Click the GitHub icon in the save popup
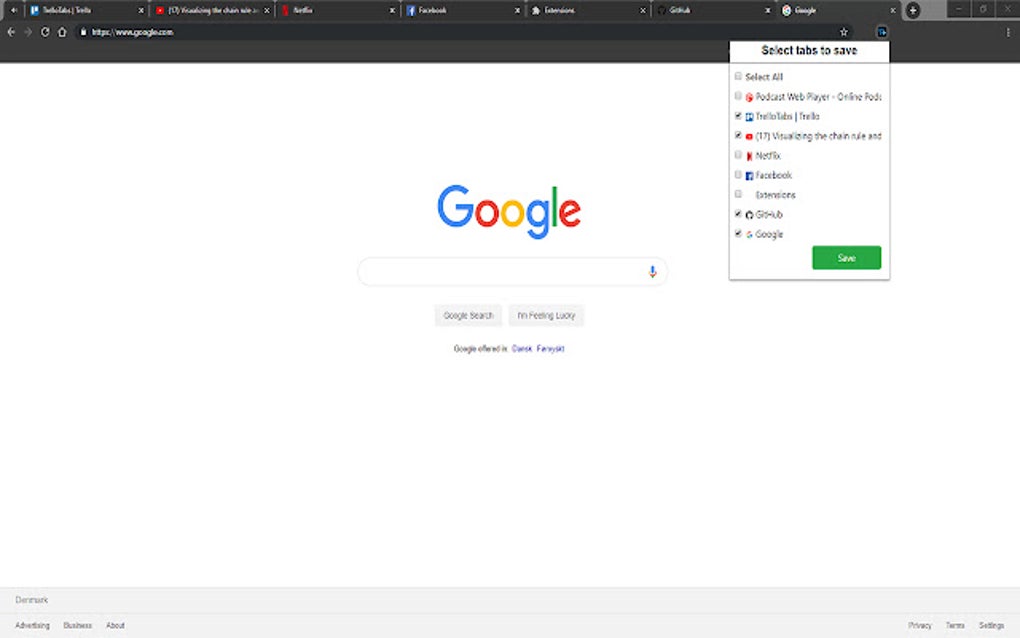Image resolution: width=1020 pixels, height=638 pixels. [750, 213]
